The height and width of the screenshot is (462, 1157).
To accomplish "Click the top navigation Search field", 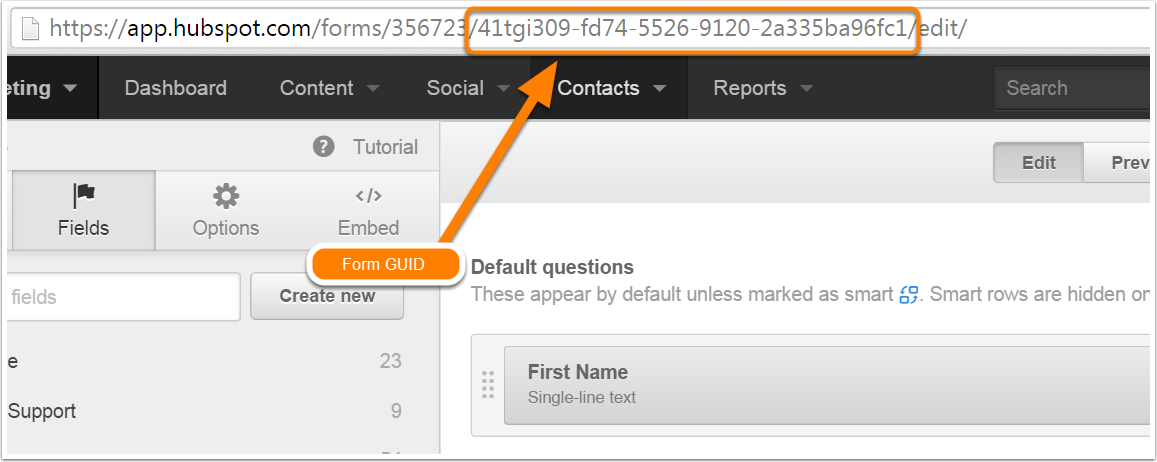I will click(x=1071, y=88).
